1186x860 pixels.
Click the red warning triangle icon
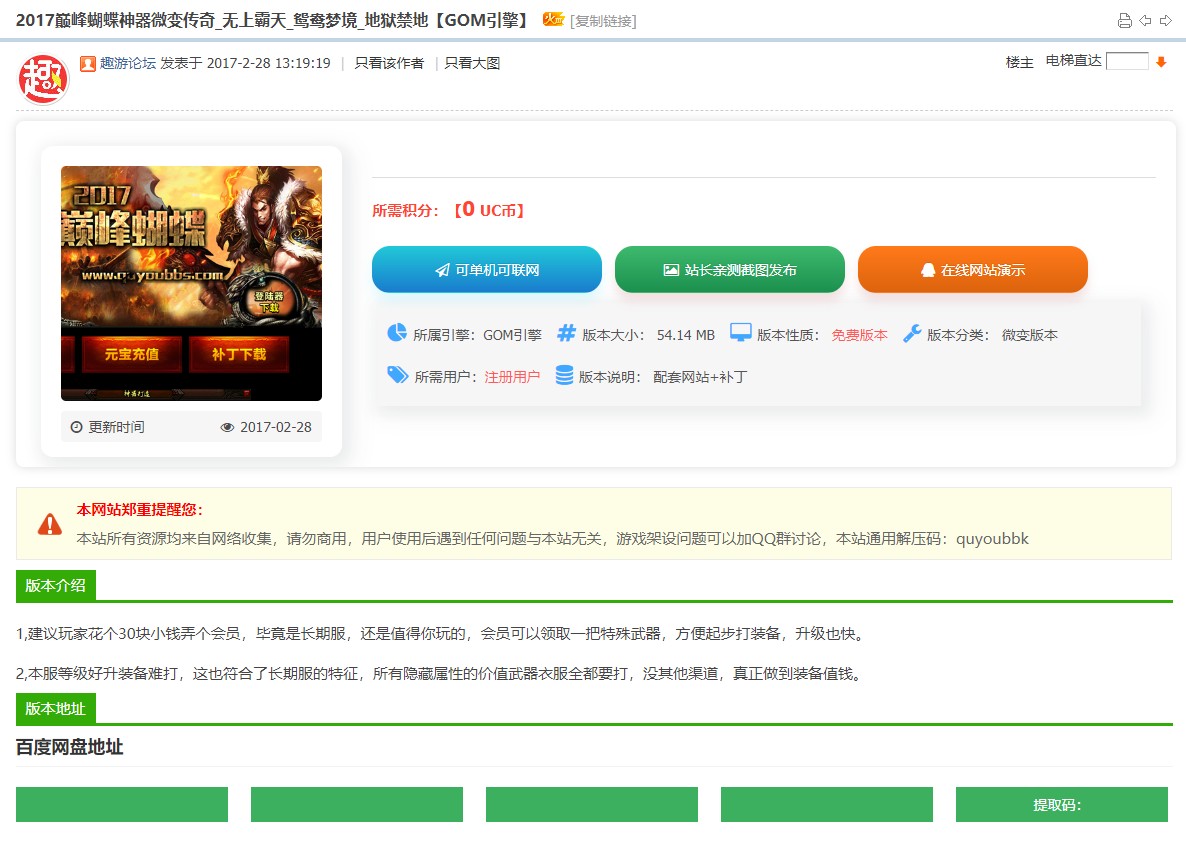point(50,524)
